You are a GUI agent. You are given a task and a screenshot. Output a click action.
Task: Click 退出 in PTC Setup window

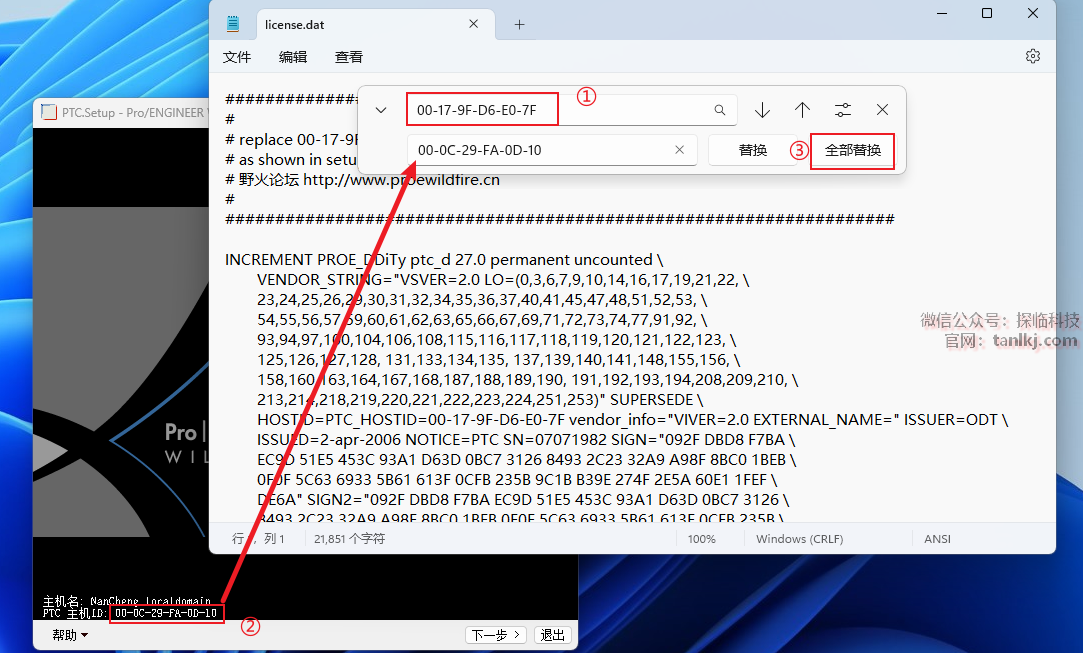(552, 635)
